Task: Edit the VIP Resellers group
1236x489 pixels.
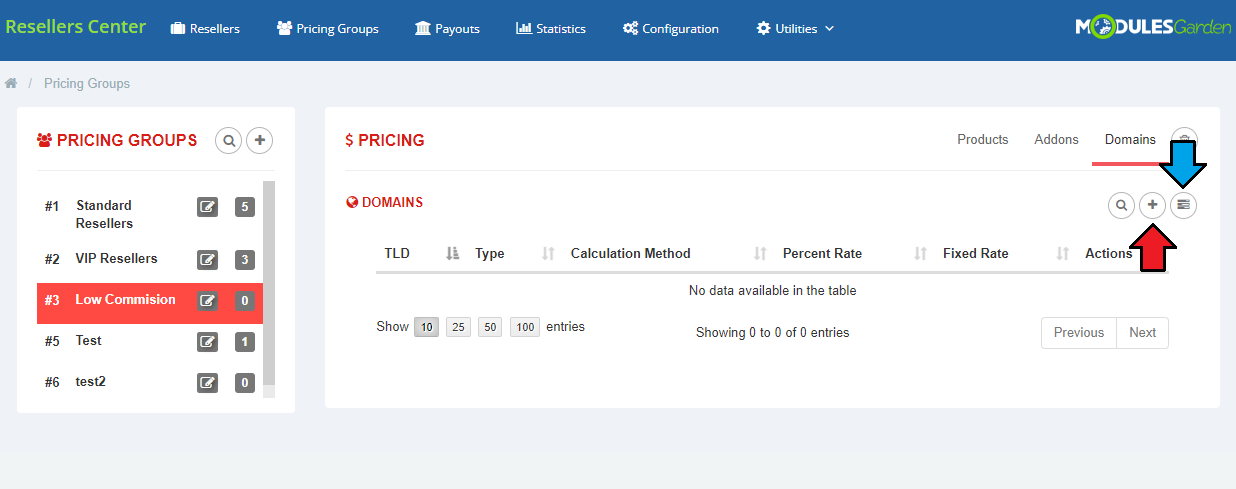Action: 207,259
